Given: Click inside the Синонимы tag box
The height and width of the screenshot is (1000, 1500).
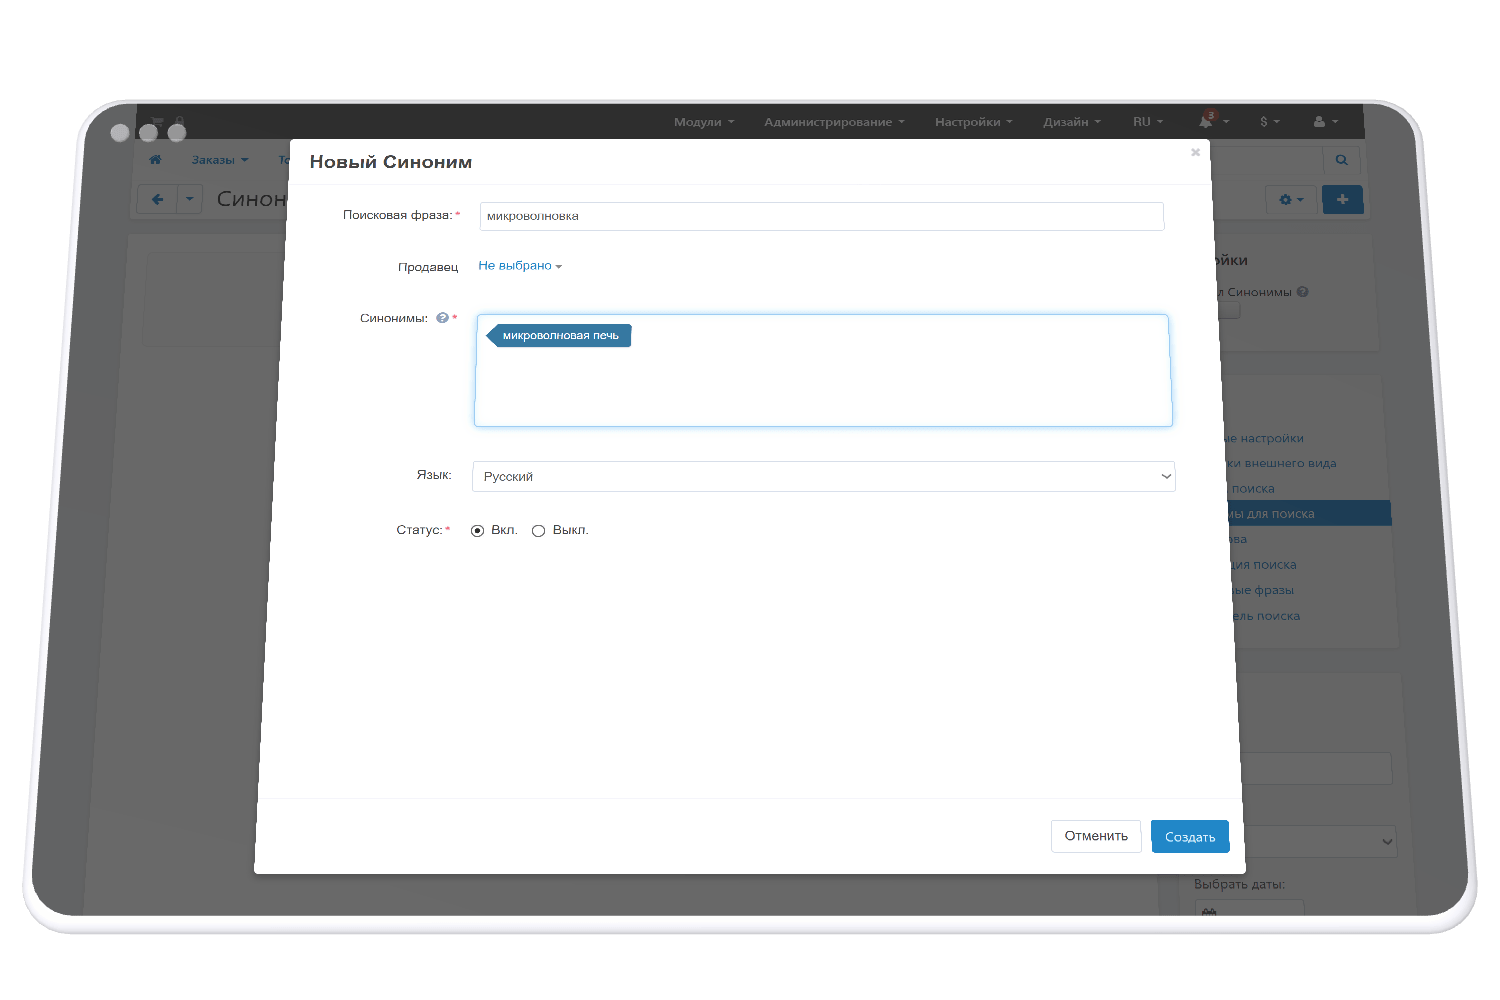Looking at the screenshot, I should tap(823, 371).
